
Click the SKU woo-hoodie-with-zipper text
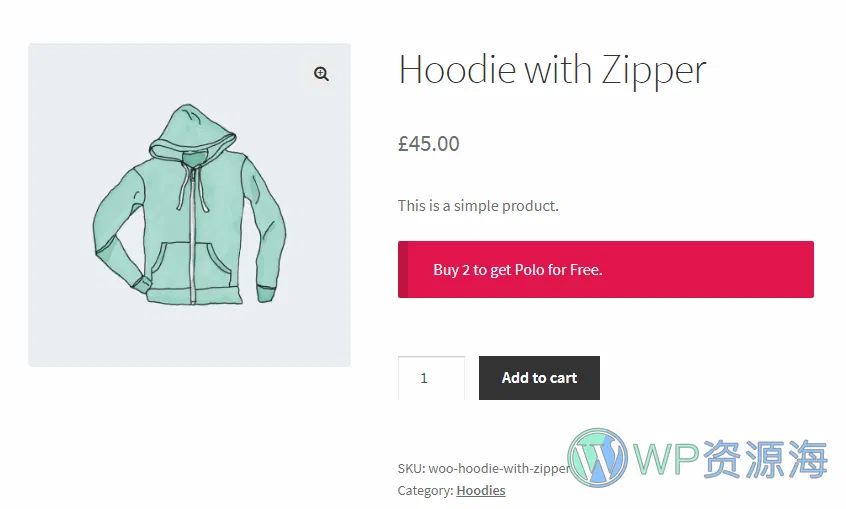[x=483, y=468]
